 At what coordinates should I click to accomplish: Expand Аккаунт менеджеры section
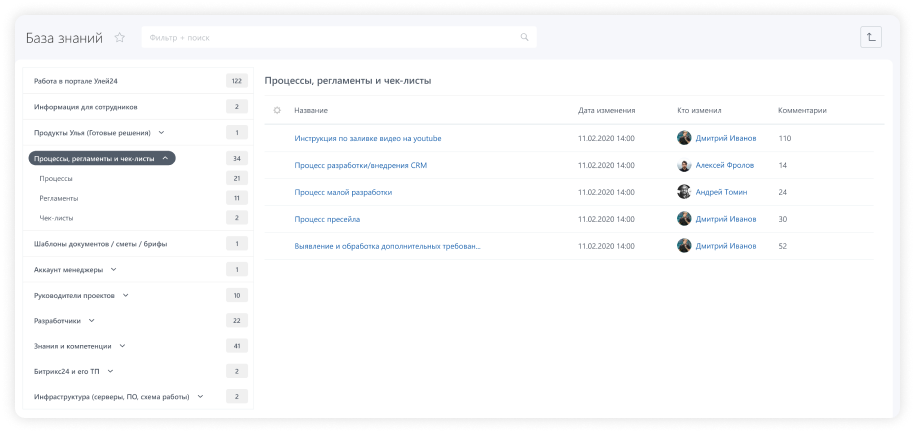point(113,269)
